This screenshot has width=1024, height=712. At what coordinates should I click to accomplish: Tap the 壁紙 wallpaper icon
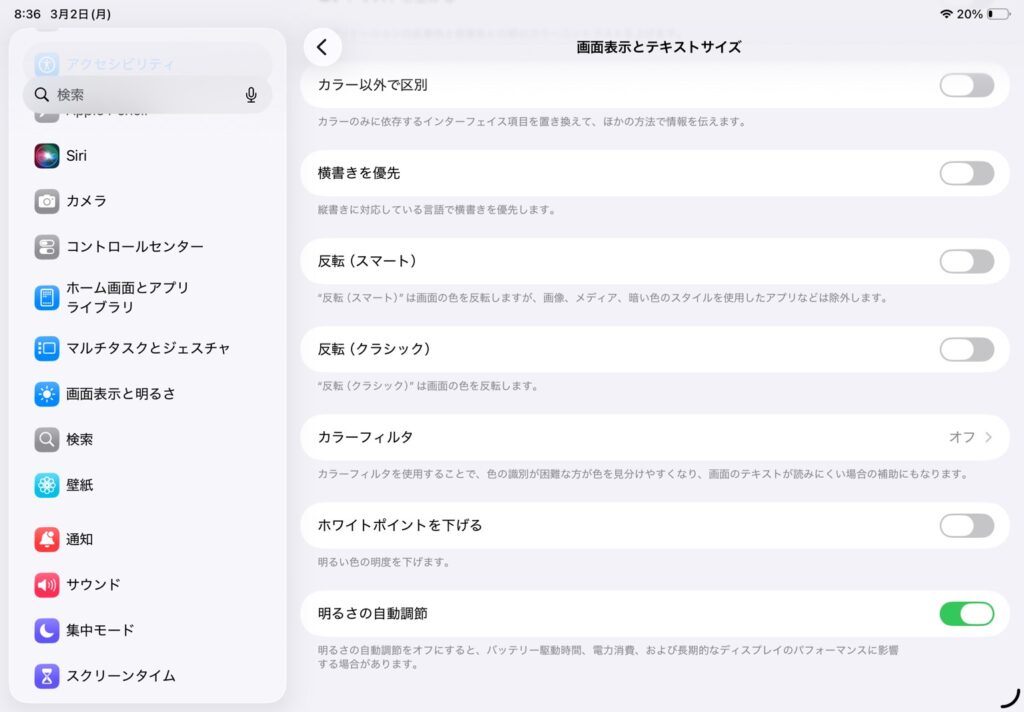[x=47, y=485]
